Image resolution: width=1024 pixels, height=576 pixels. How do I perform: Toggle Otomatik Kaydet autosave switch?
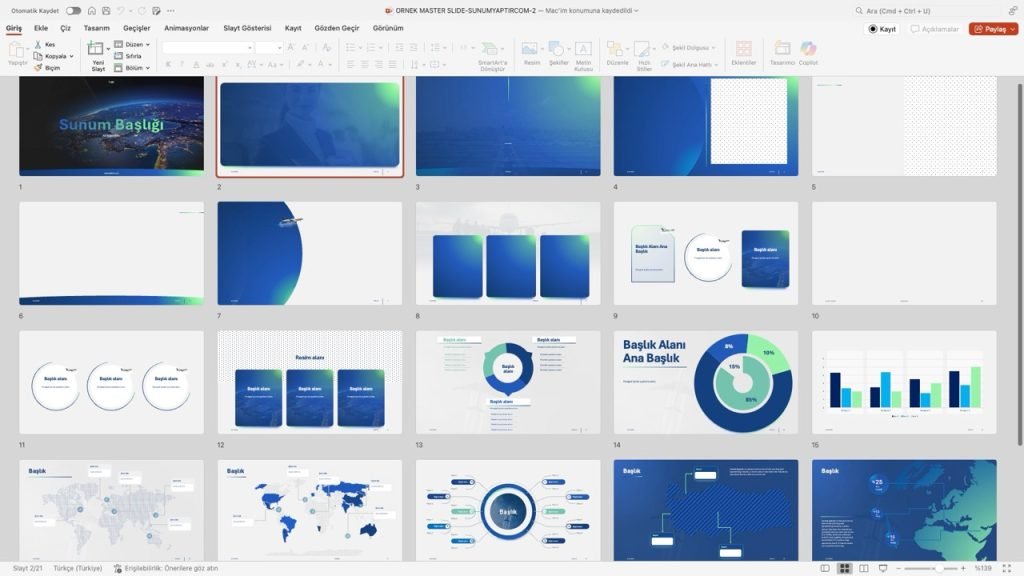pos(72,10)
